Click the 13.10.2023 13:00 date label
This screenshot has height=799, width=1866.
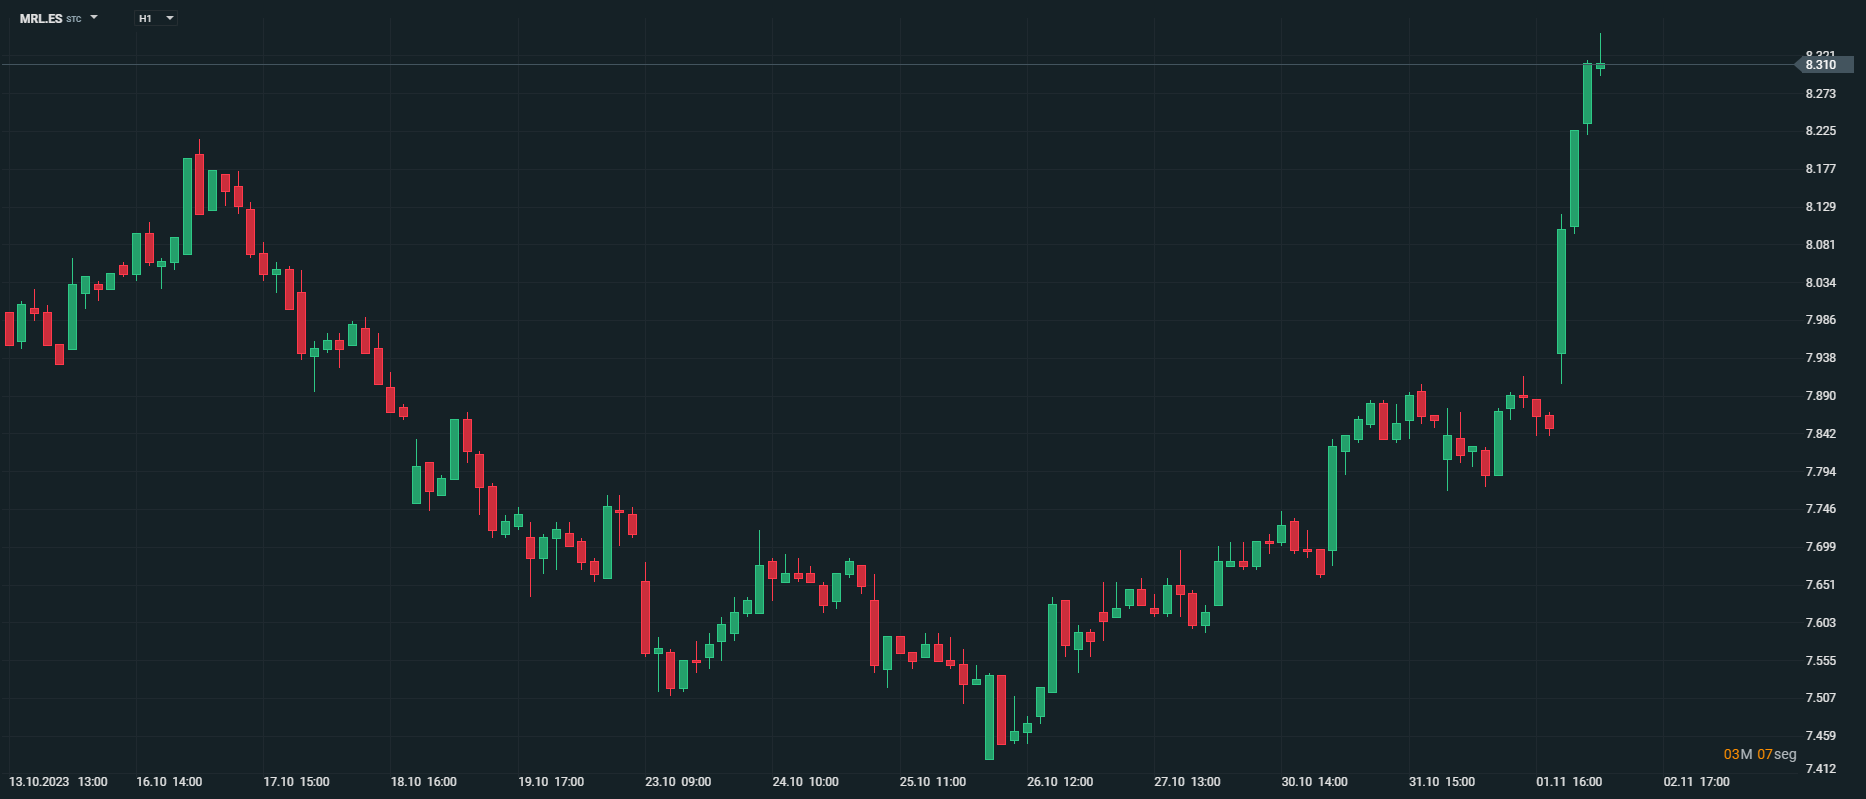coord(58,782)
